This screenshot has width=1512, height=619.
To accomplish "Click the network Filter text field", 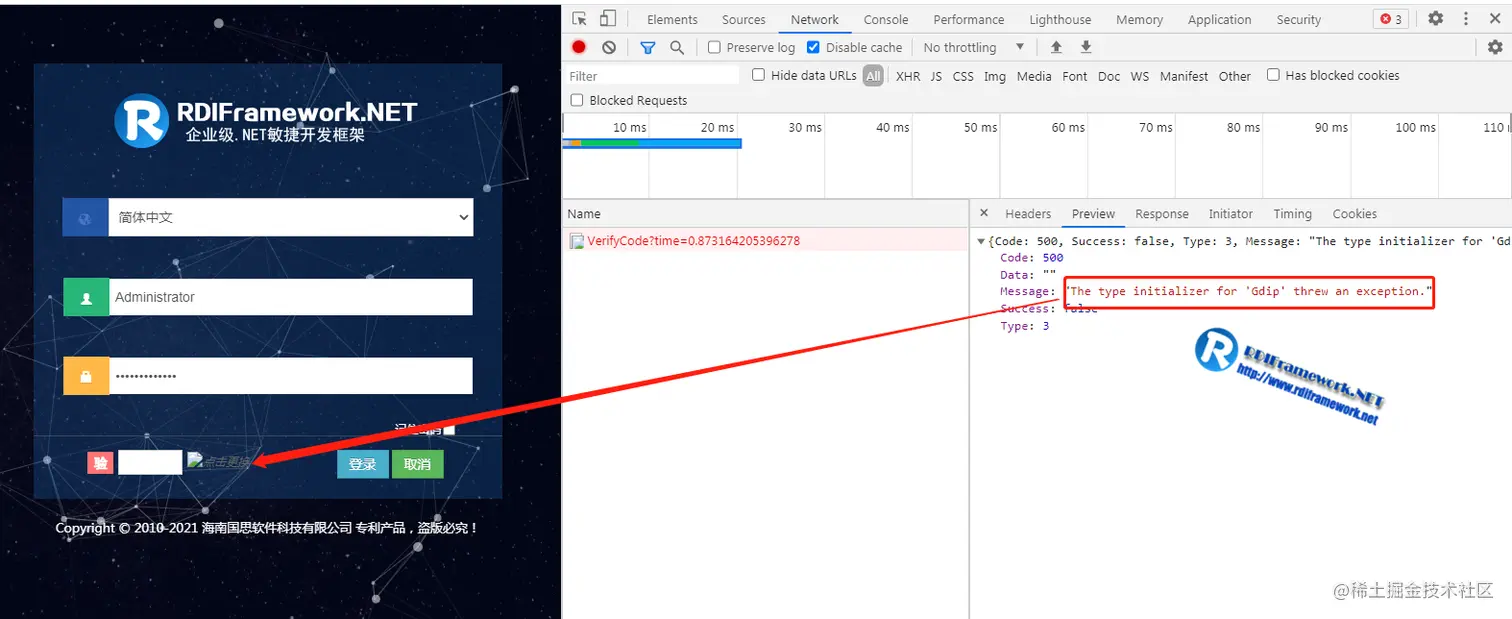I will [653, 76].
